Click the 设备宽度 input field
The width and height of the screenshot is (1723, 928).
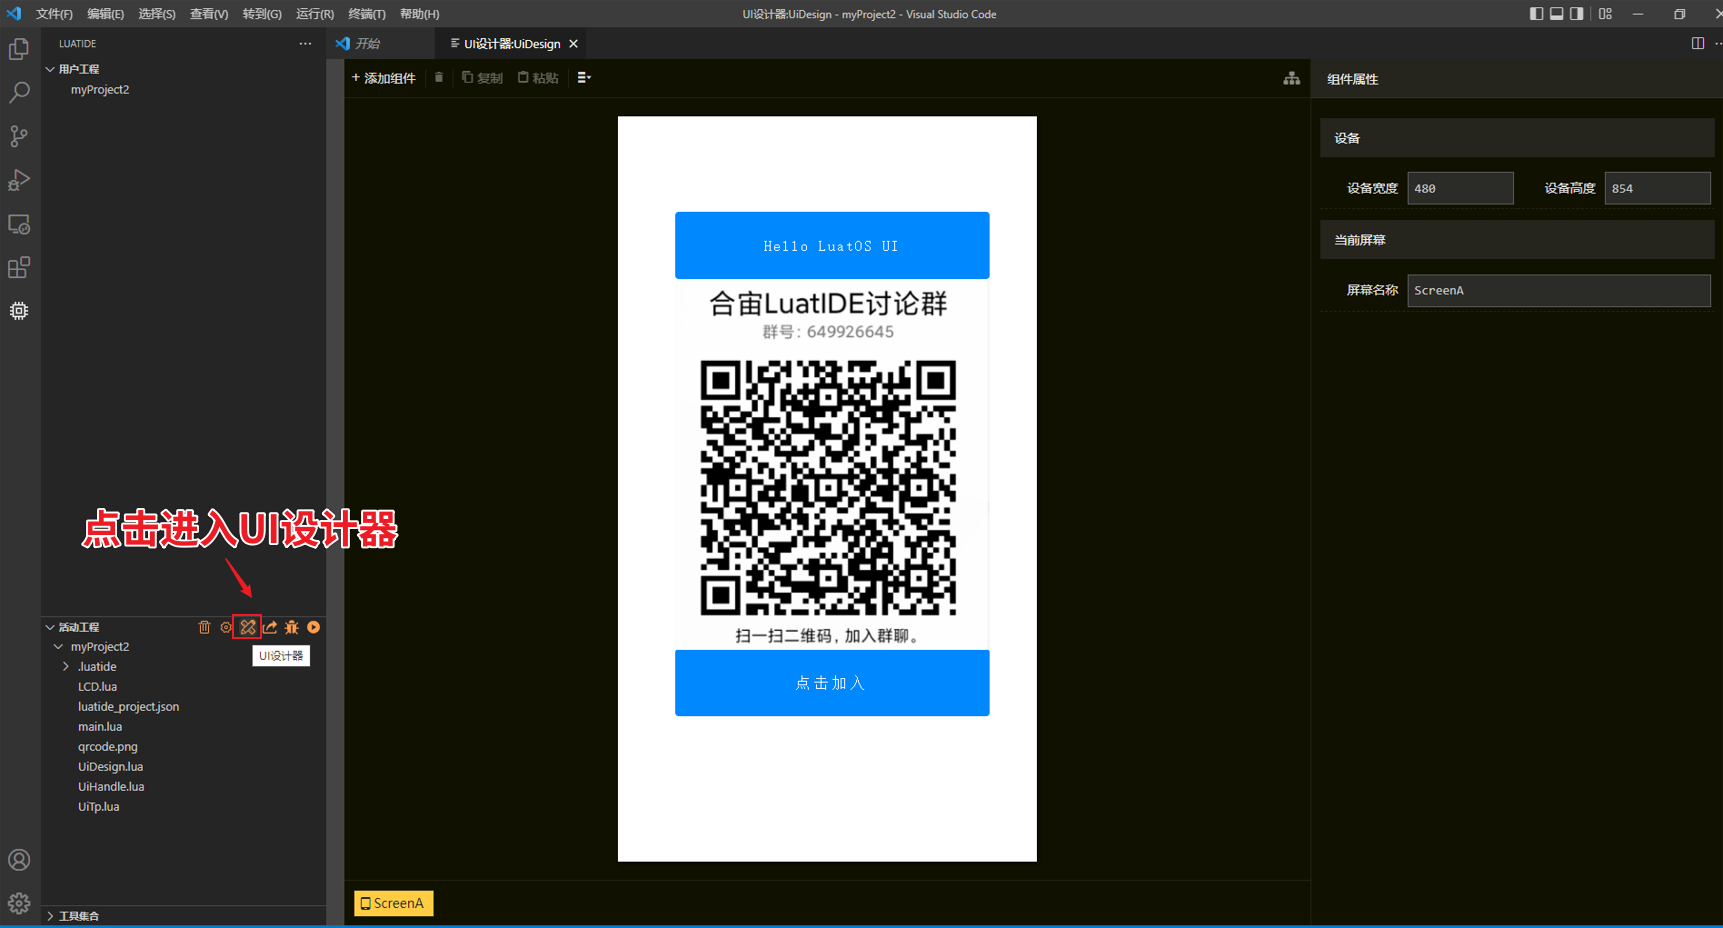pos(1459,188)
